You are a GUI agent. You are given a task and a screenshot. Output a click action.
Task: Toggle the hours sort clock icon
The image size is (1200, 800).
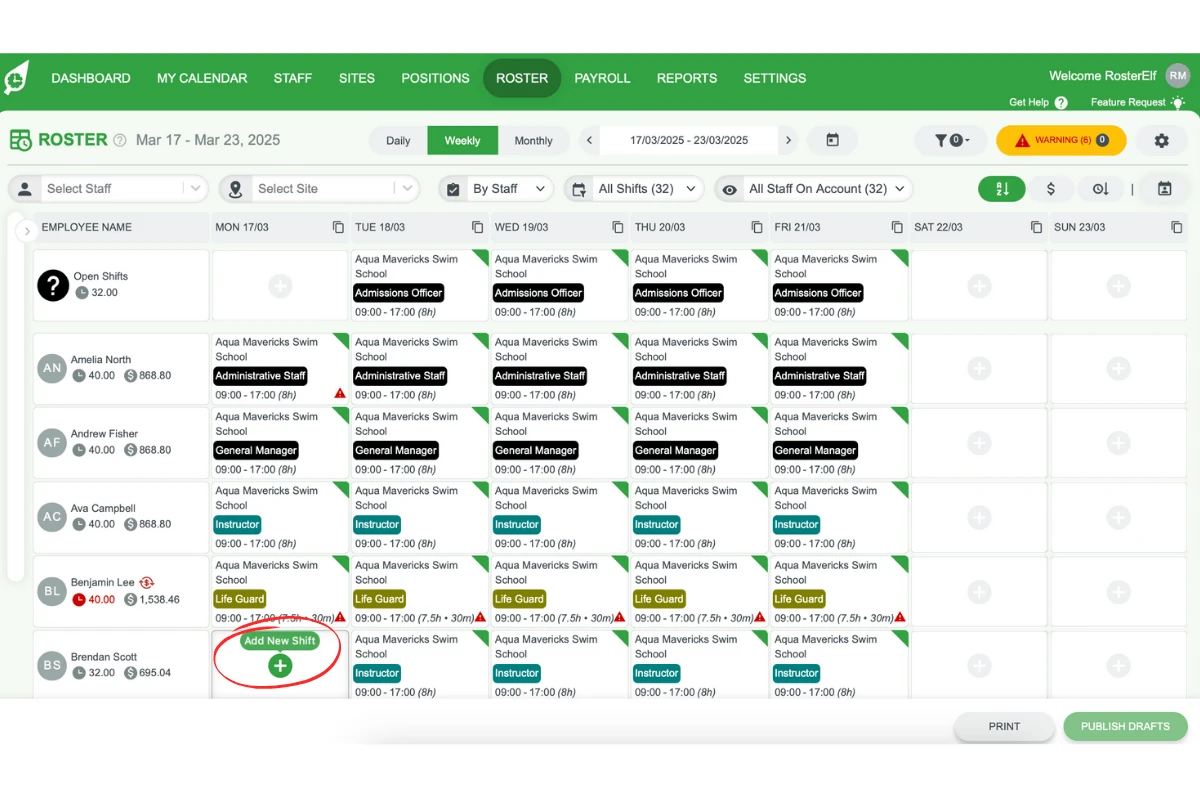[1100, 189]
